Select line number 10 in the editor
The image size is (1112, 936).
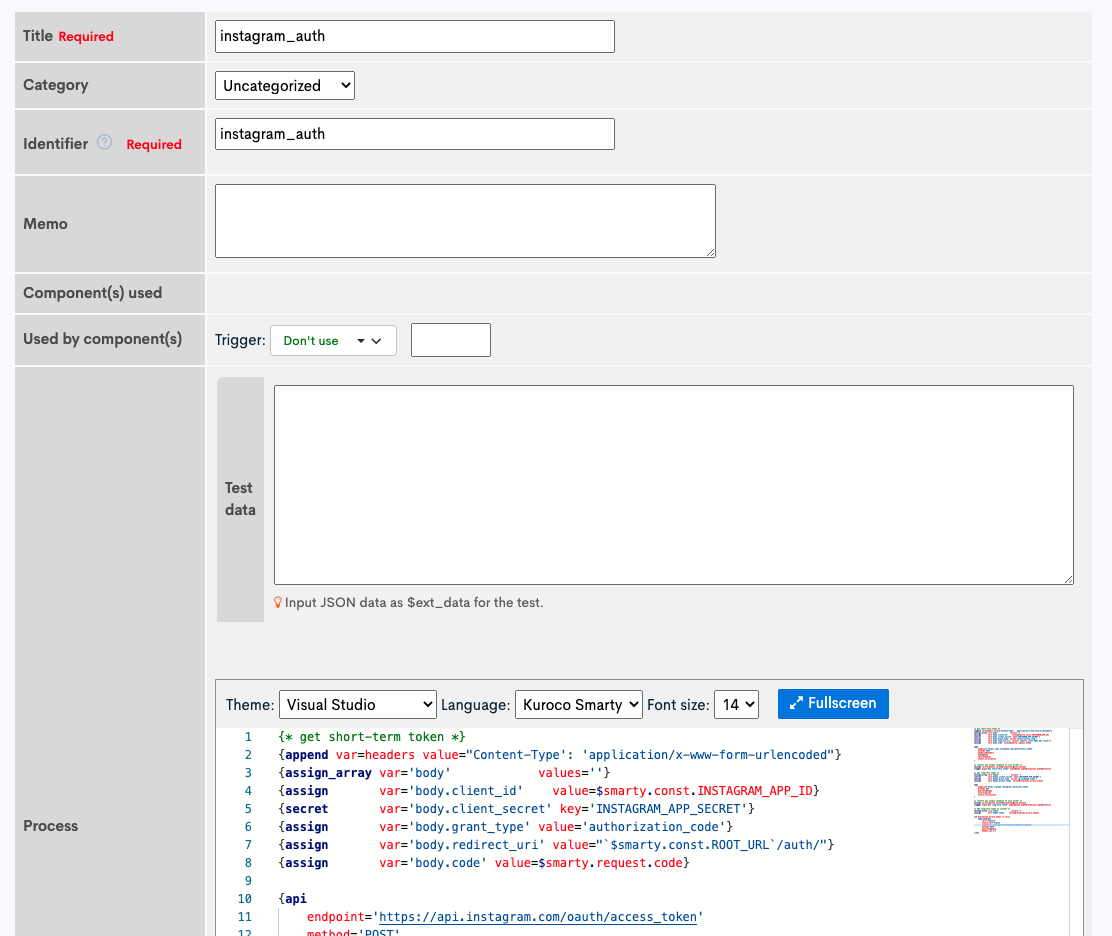(x=244, y=898)
